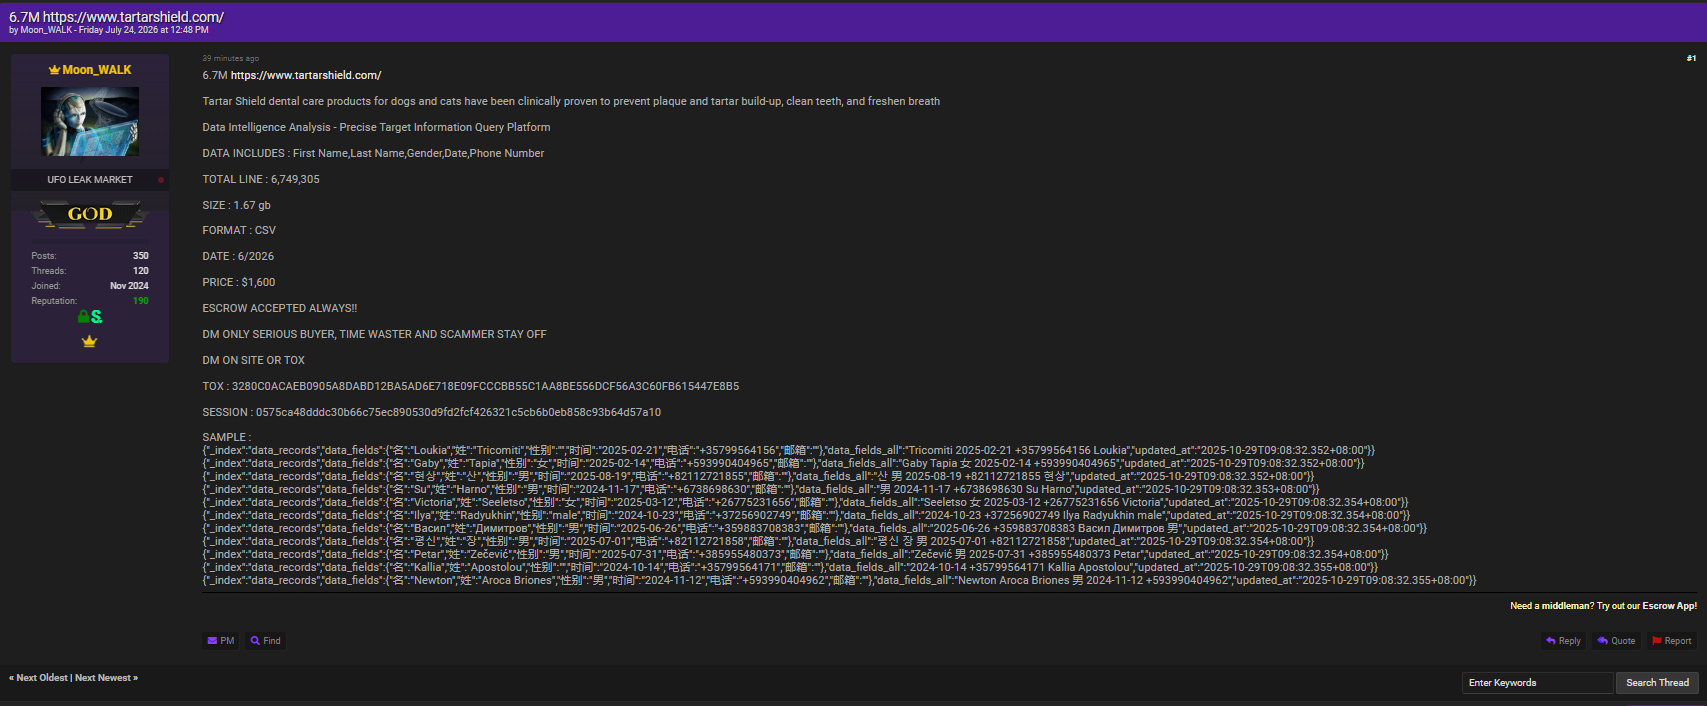Quote this post
This screenshot has height=706, width=1707.
click(1616, 641)
